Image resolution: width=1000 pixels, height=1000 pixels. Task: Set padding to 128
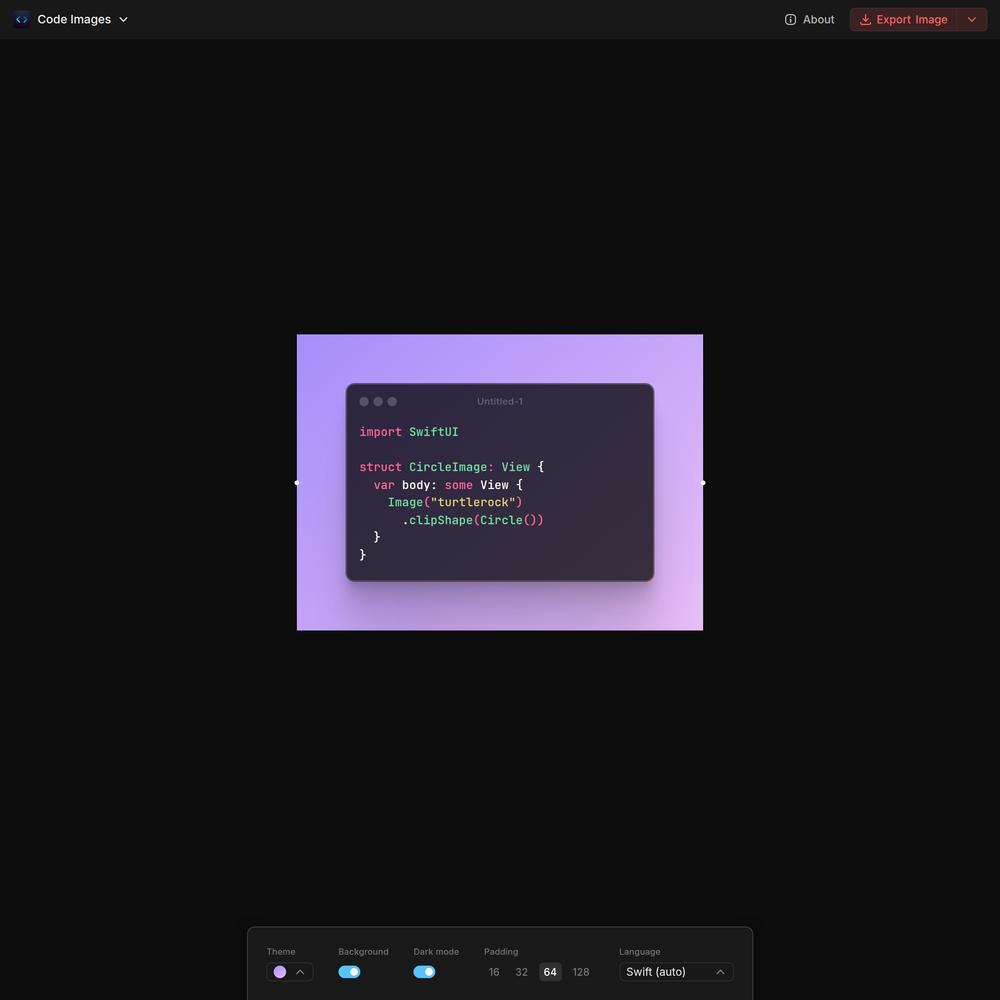(580, 971)
